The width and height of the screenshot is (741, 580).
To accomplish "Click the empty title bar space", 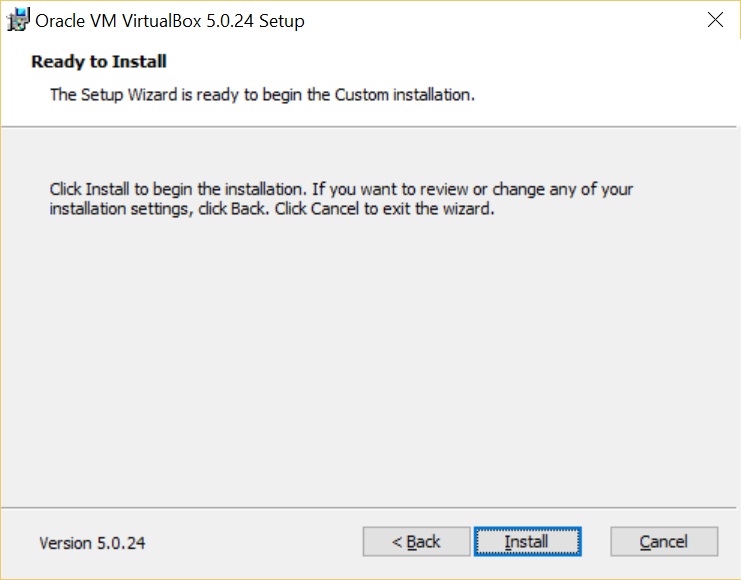I will [x=500, y=20].
